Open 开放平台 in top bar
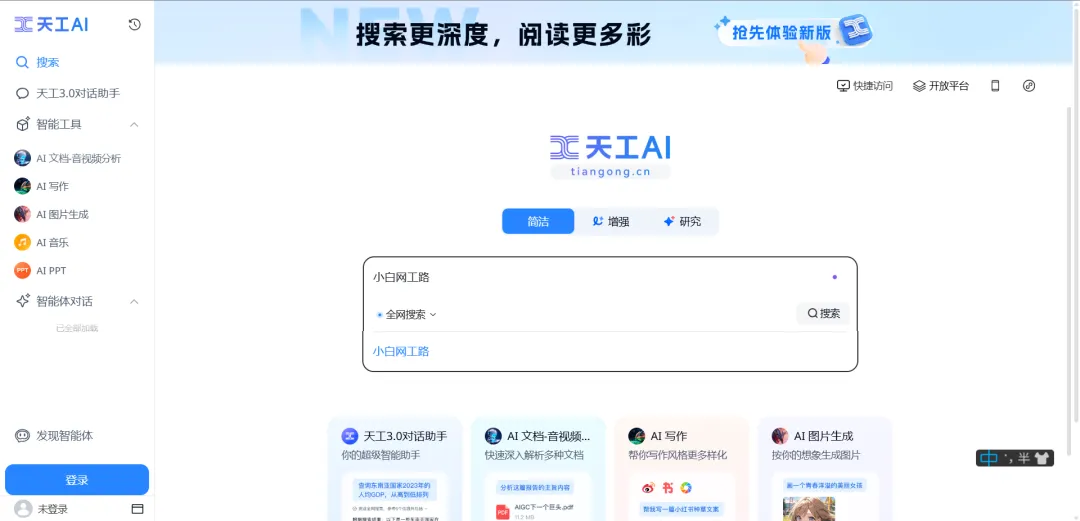 coord(941,86)
